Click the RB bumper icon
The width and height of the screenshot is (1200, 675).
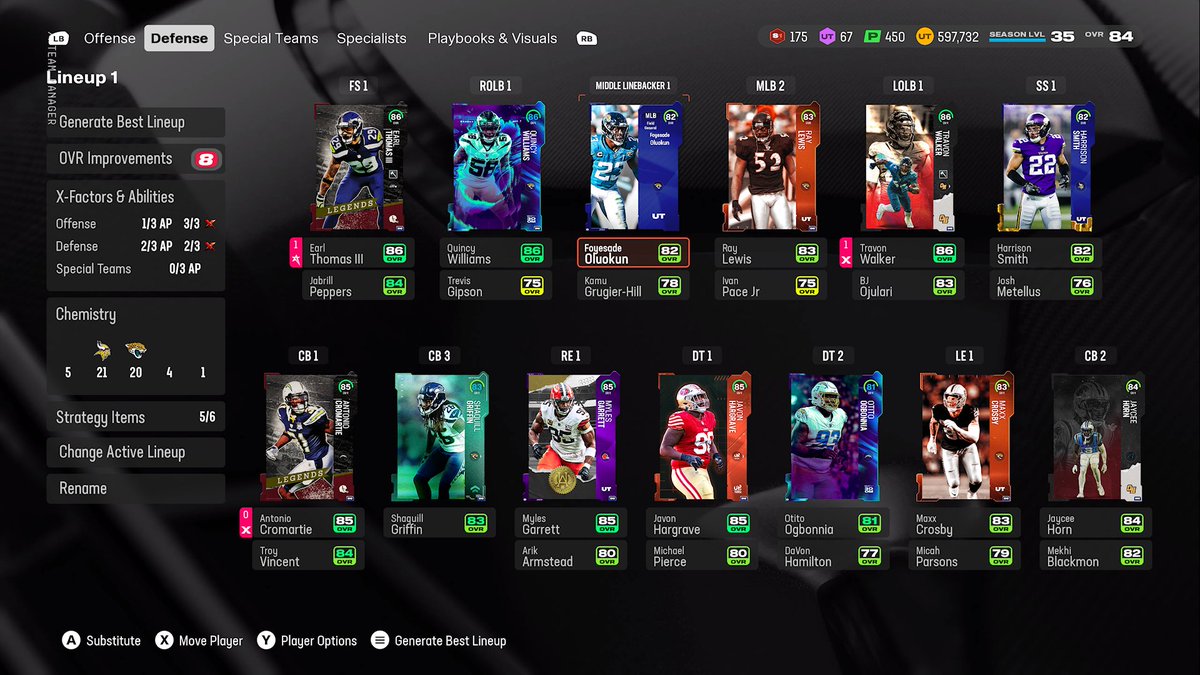[x=586, y=39]
